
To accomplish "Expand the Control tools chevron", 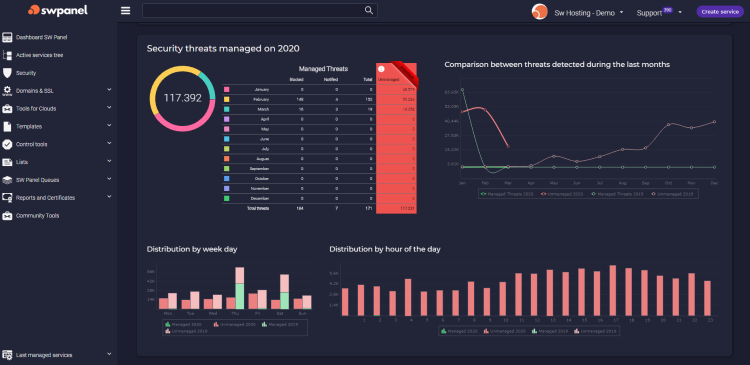I will click(109, 143).
